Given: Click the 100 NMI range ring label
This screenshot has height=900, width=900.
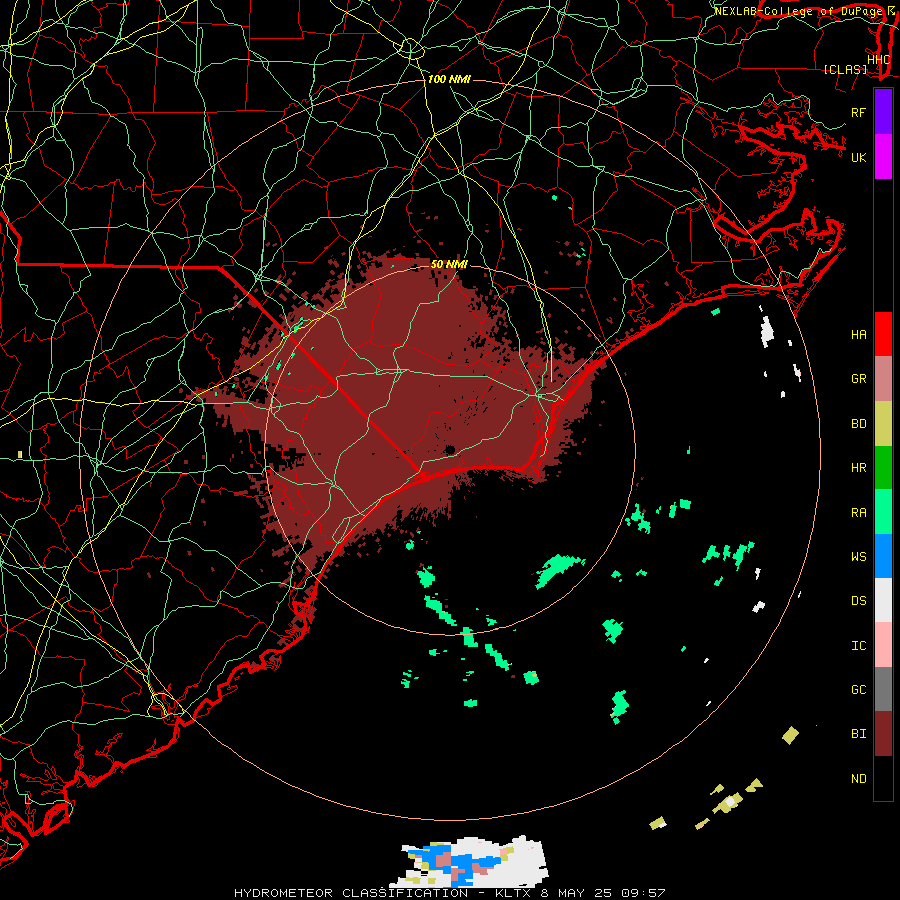Looking at the screenshot, I should pos(449,79).
